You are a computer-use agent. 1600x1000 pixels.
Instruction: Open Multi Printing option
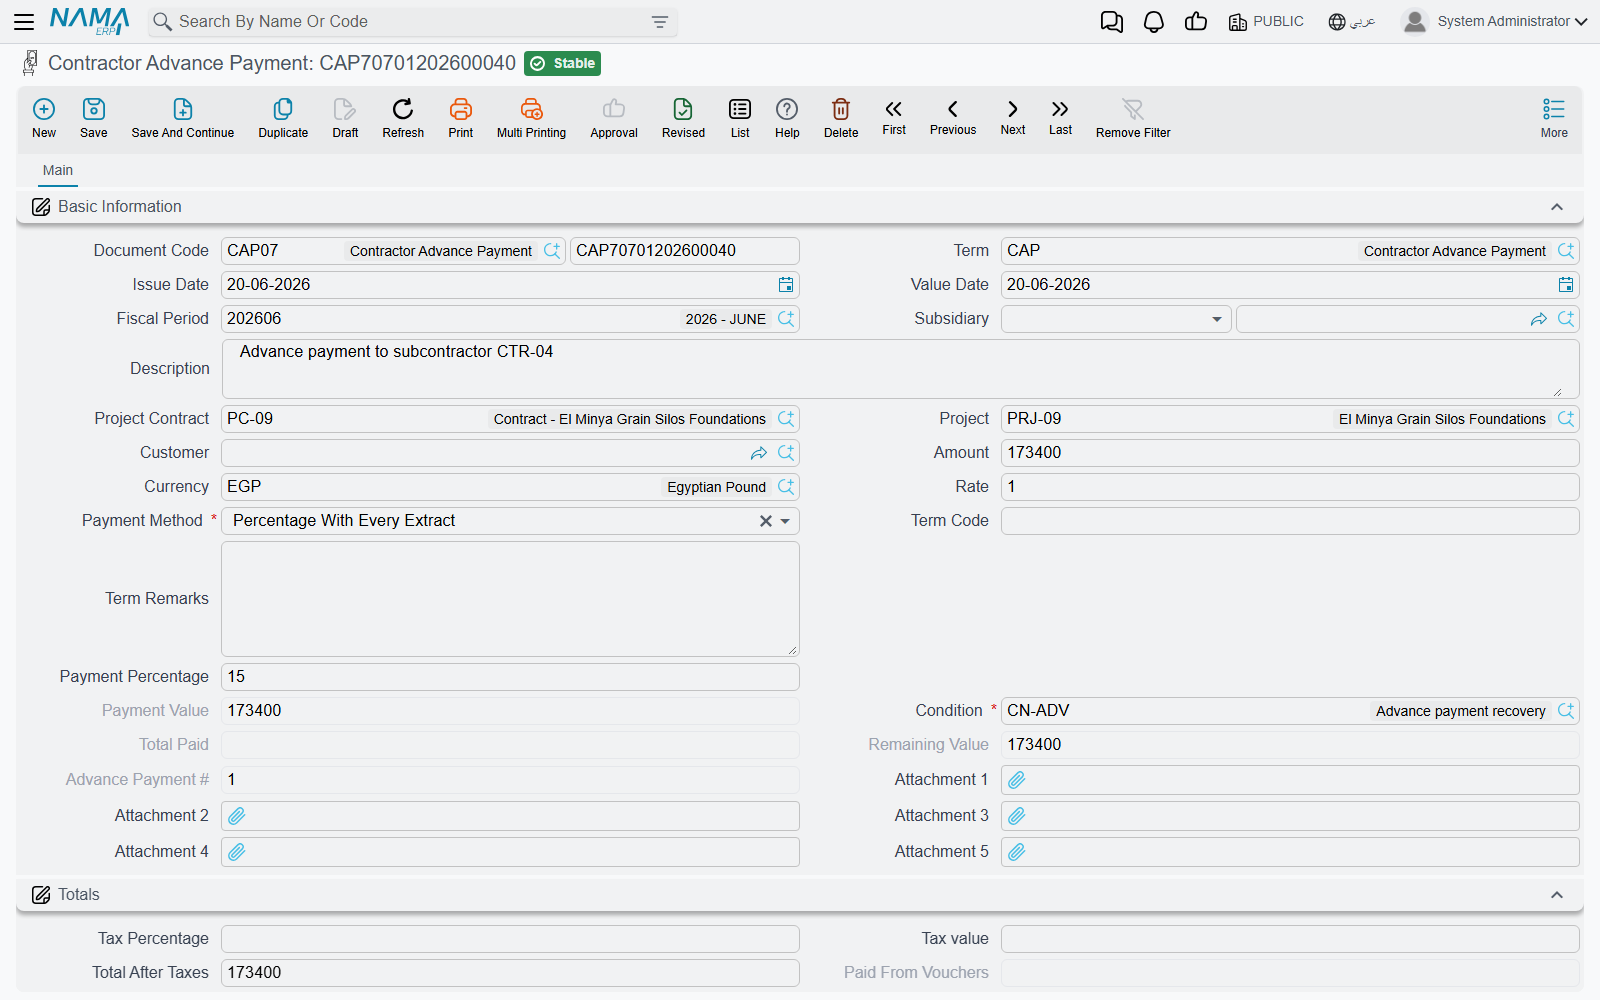click(531, 118)
